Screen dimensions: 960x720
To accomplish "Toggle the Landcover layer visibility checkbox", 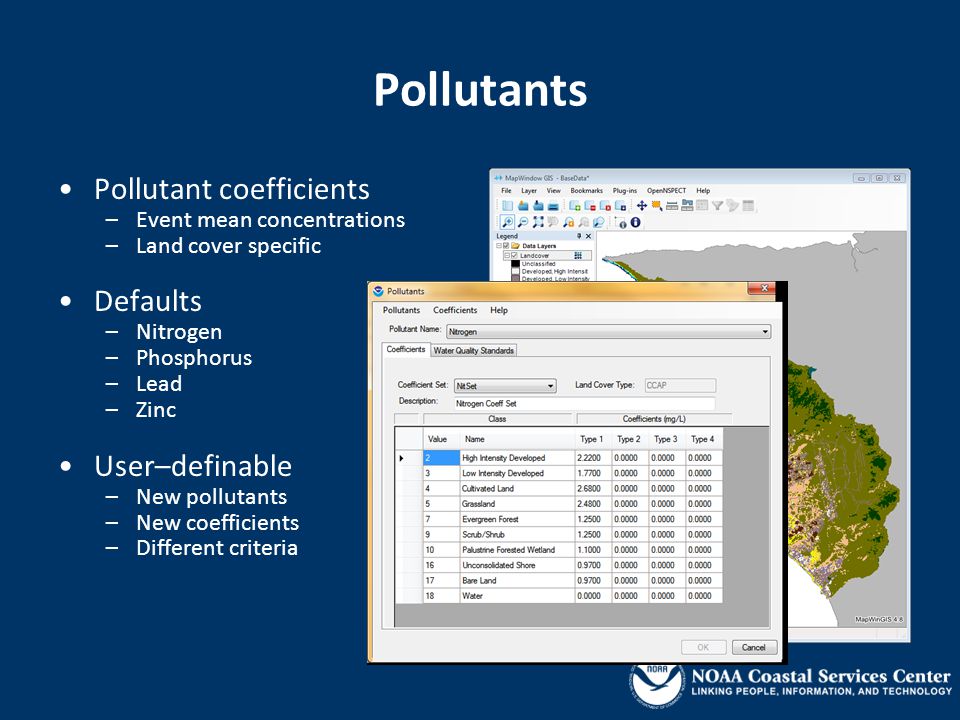I will pos(514,255).
